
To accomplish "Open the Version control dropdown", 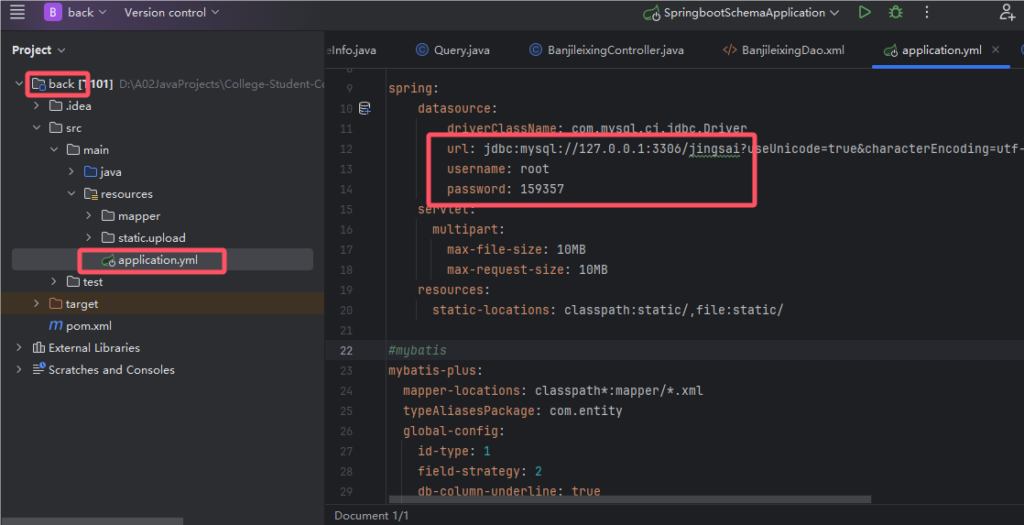I will [x=172, y=12].
